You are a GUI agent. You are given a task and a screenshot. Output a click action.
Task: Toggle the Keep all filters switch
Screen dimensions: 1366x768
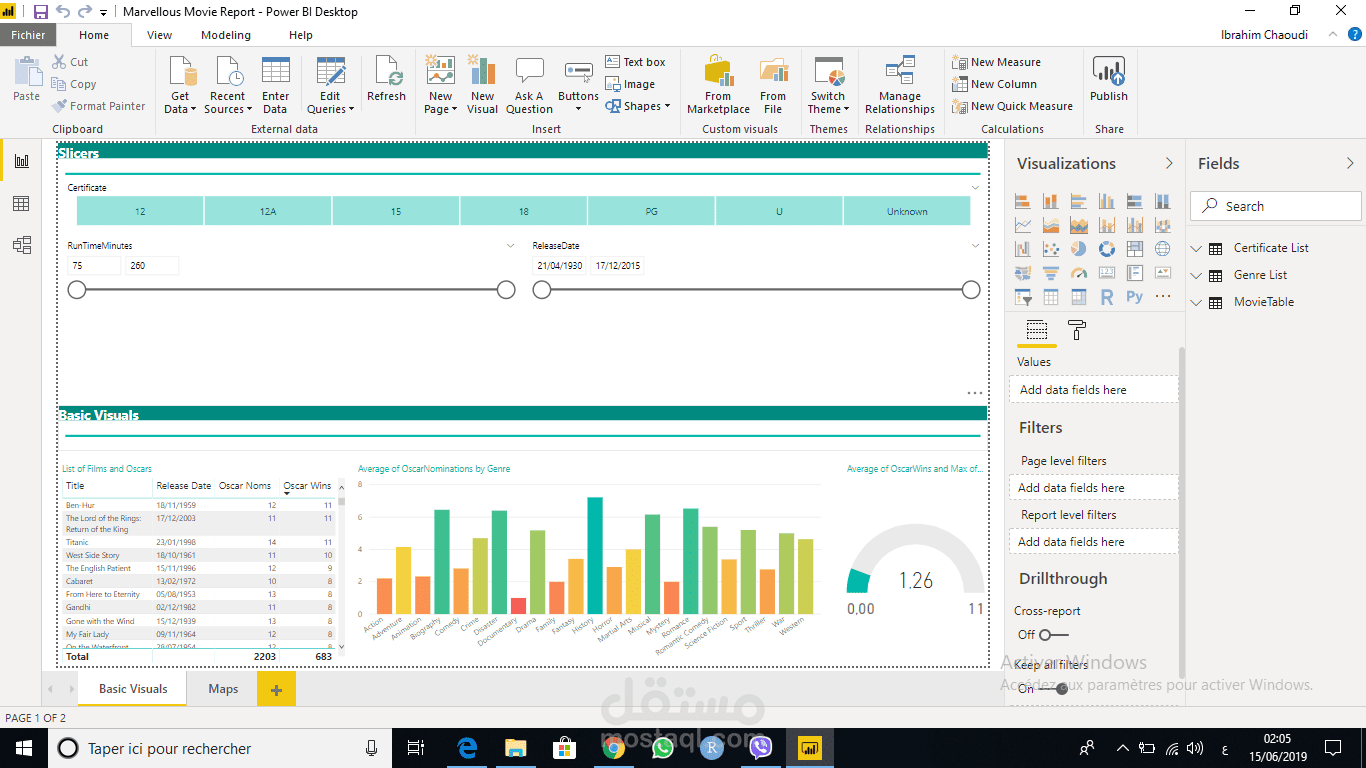point(1054,689)
